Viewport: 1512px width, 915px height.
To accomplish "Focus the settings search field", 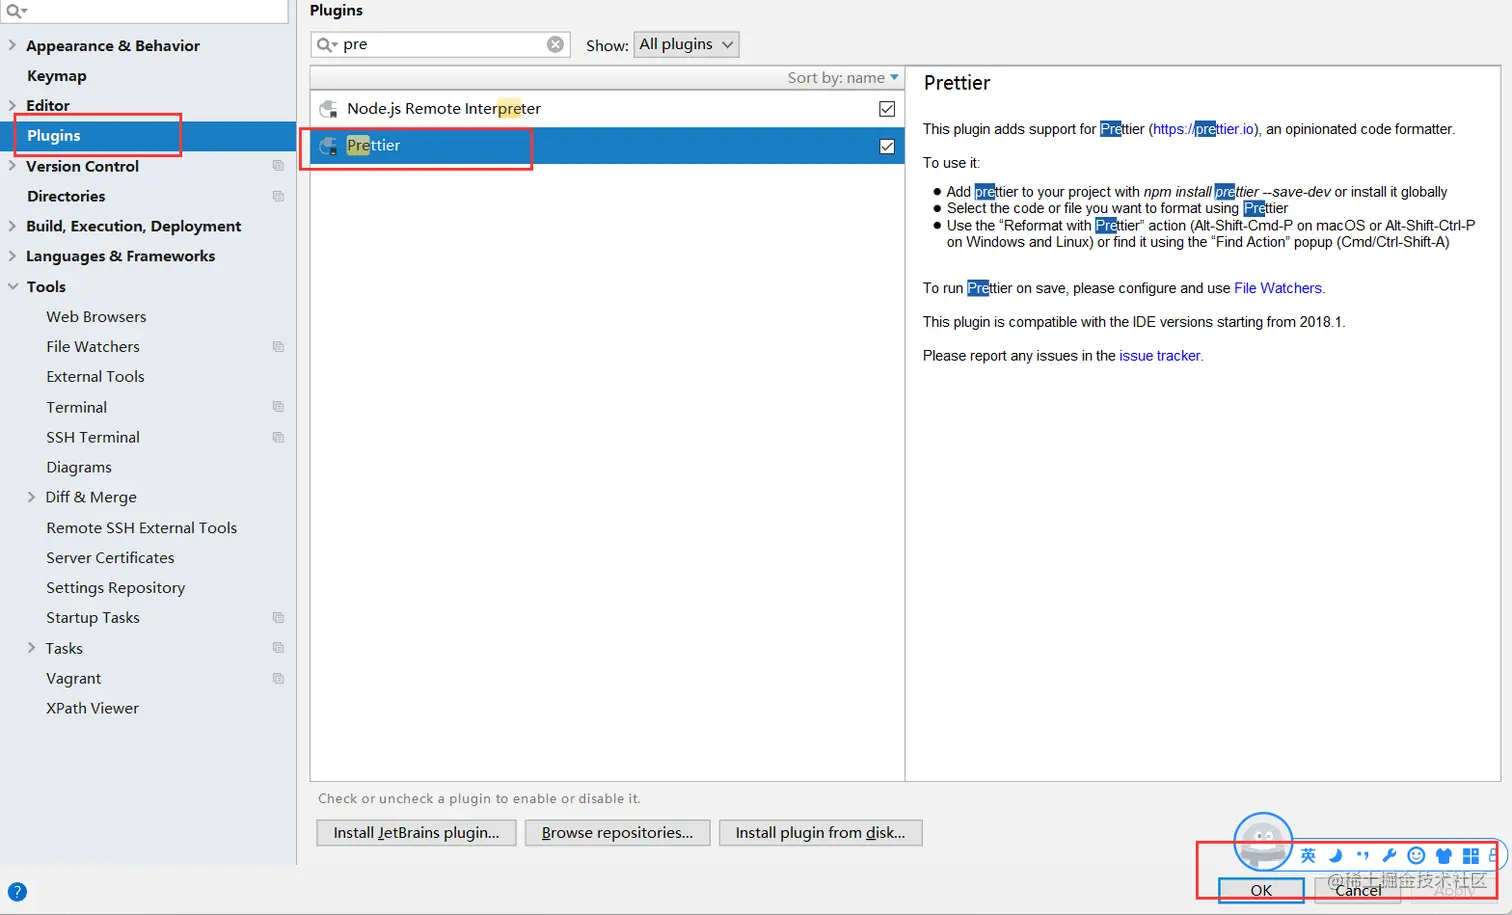I will 144,11.
